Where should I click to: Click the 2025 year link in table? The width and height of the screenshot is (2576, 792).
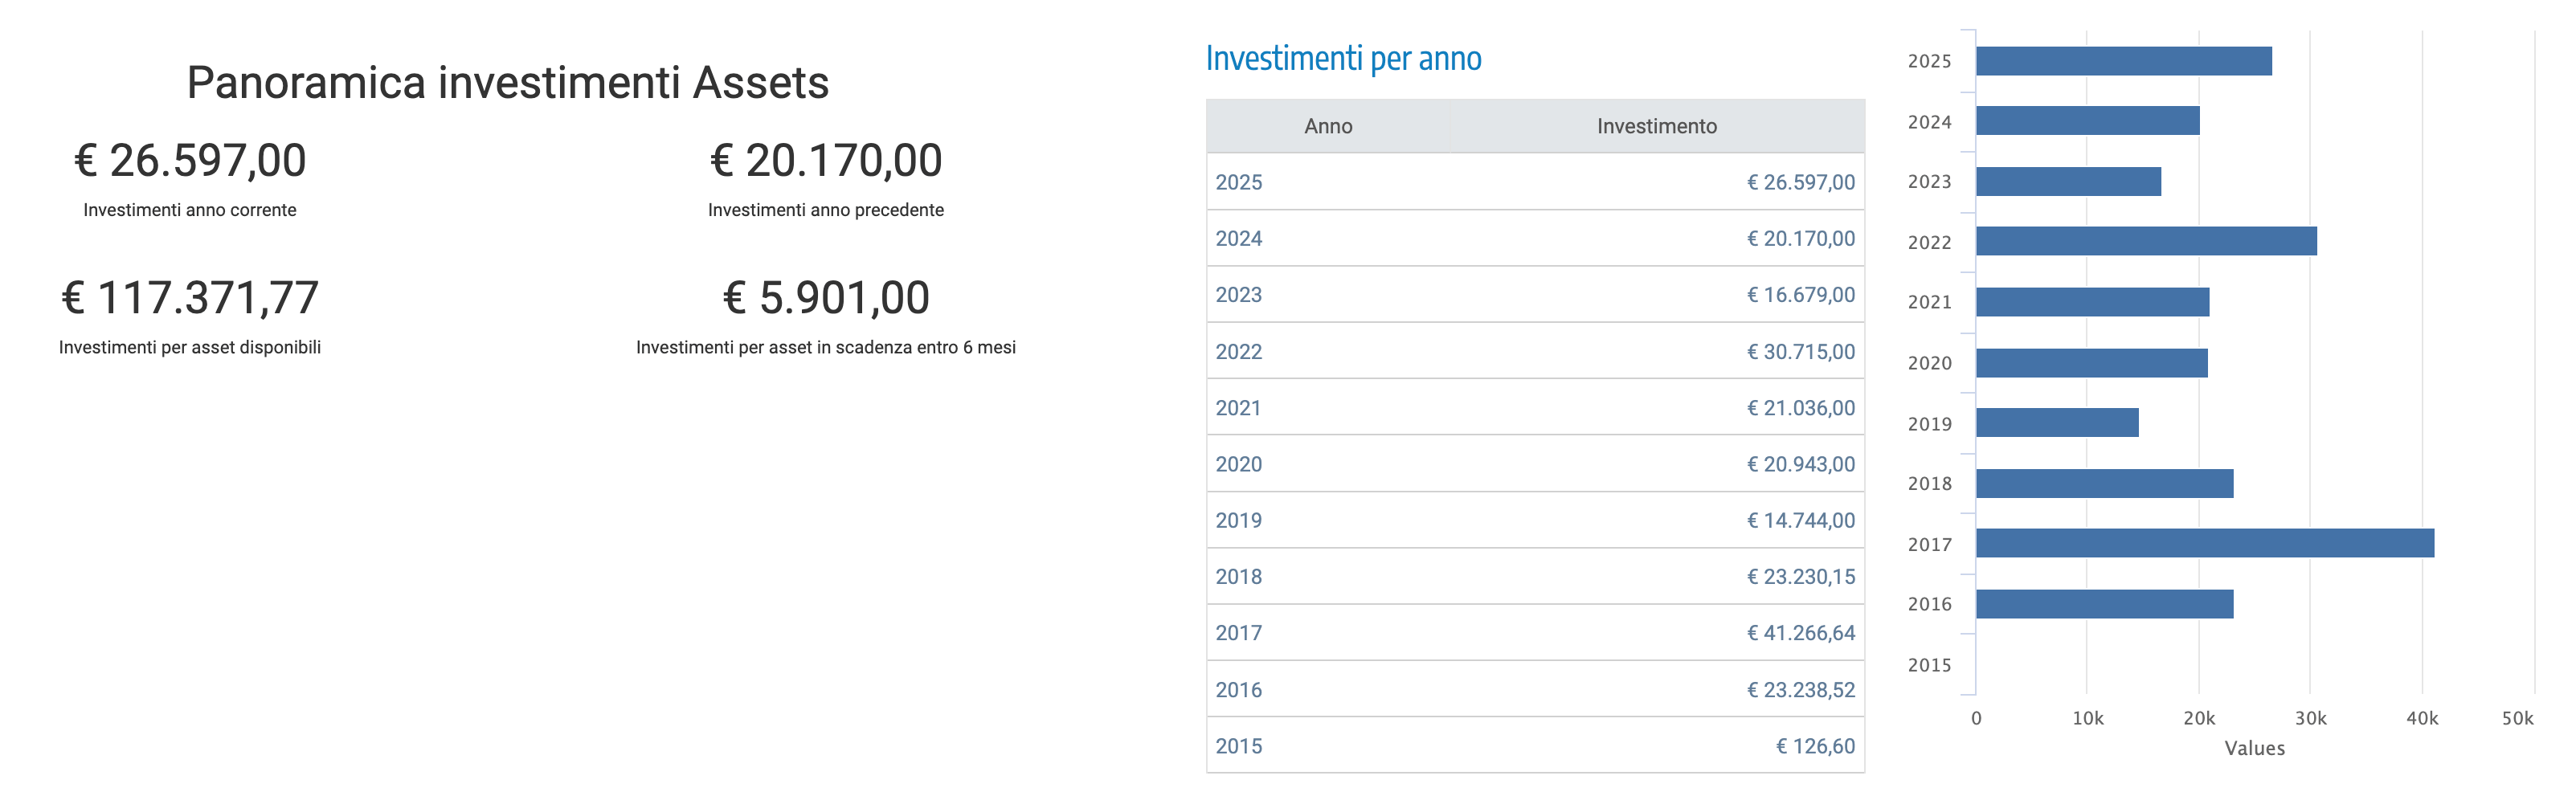point(1238,182)
